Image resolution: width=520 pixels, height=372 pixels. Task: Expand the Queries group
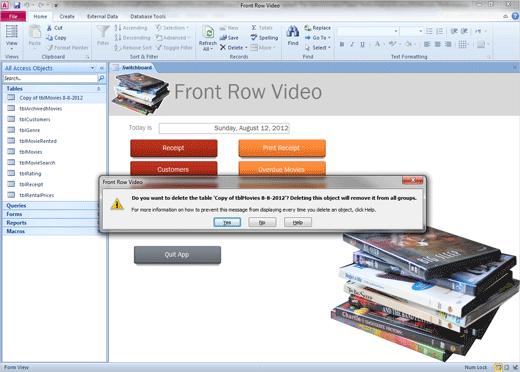(x=52, y=205)
